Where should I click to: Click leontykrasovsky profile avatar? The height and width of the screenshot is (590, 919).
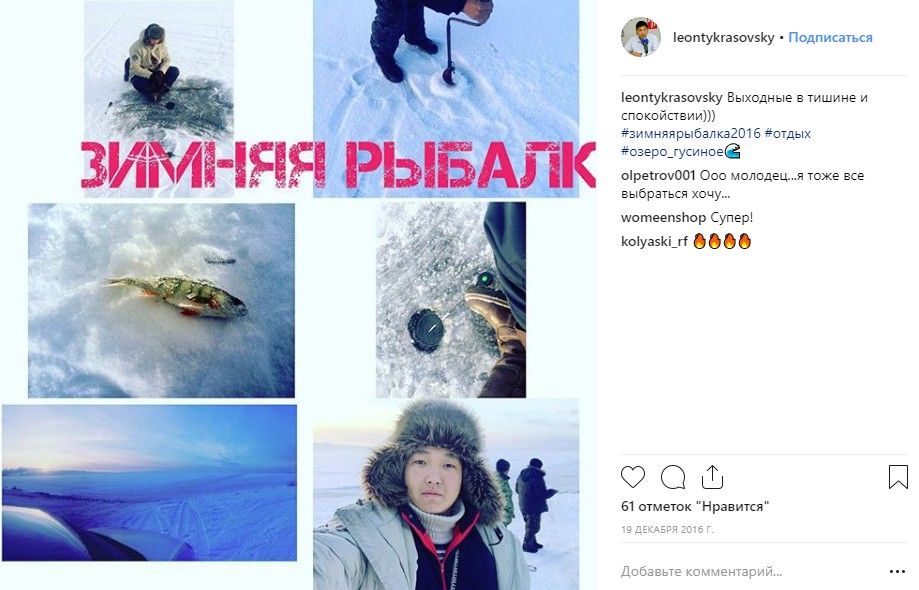tap(641, 37)
